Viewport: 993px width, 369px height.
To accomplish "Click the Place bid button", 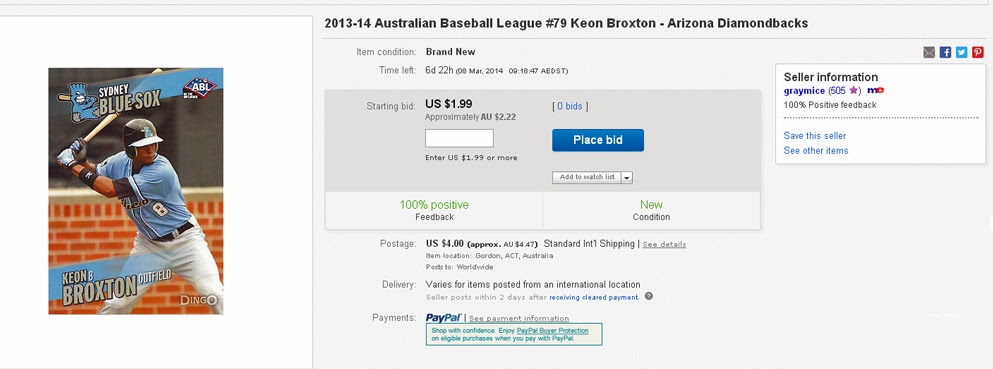I will coord(598,141).
